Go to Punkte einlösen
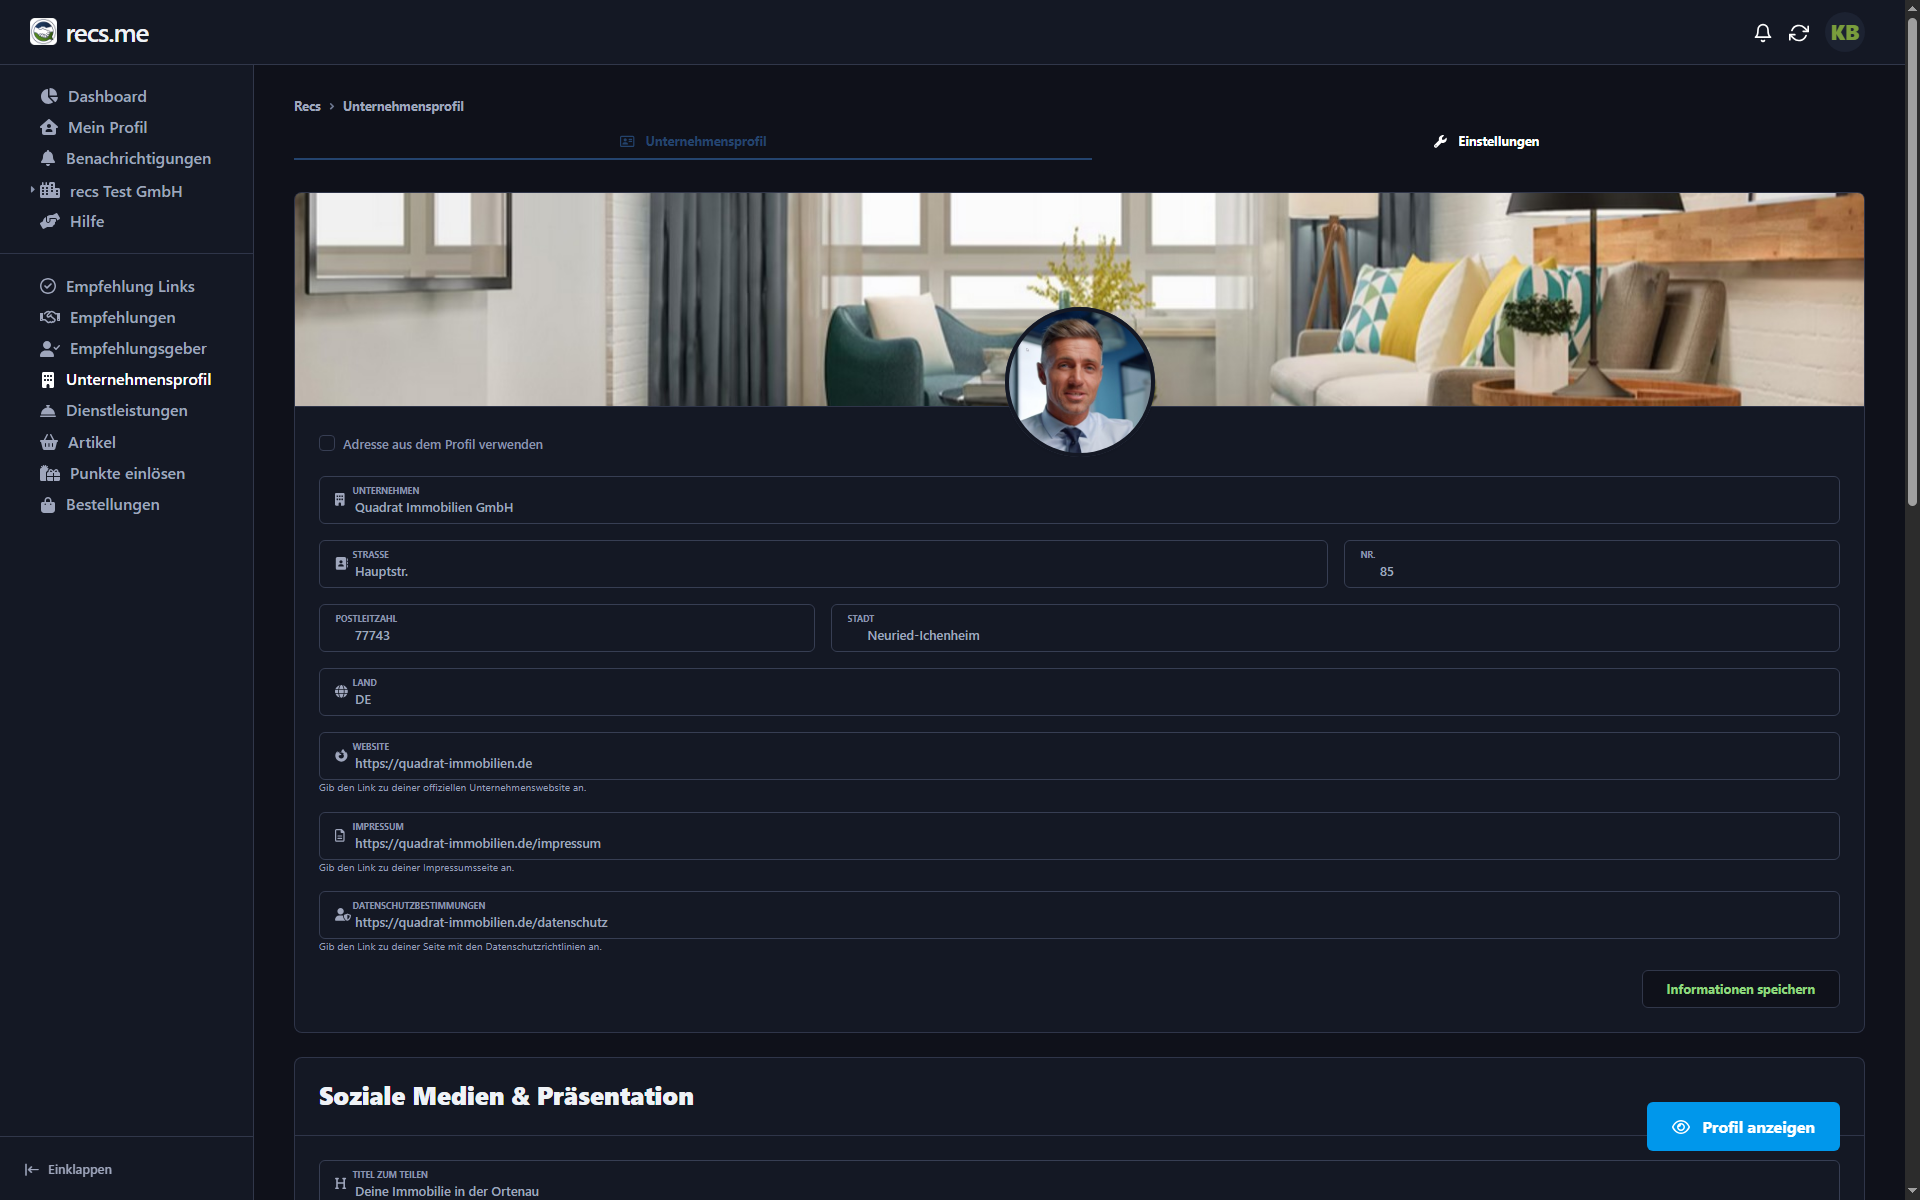This screenshot has width=1920, height=1200. coord(126,473)
